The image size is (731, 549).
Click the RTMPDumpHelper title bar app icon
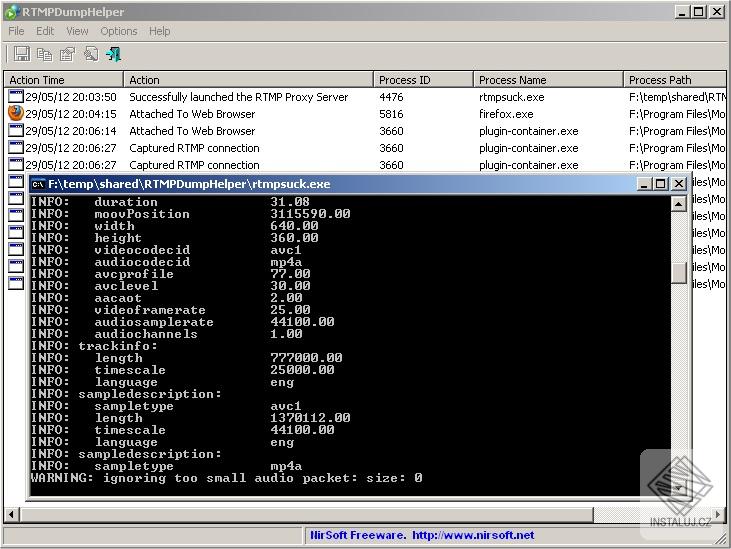click(x=11, y=12)
